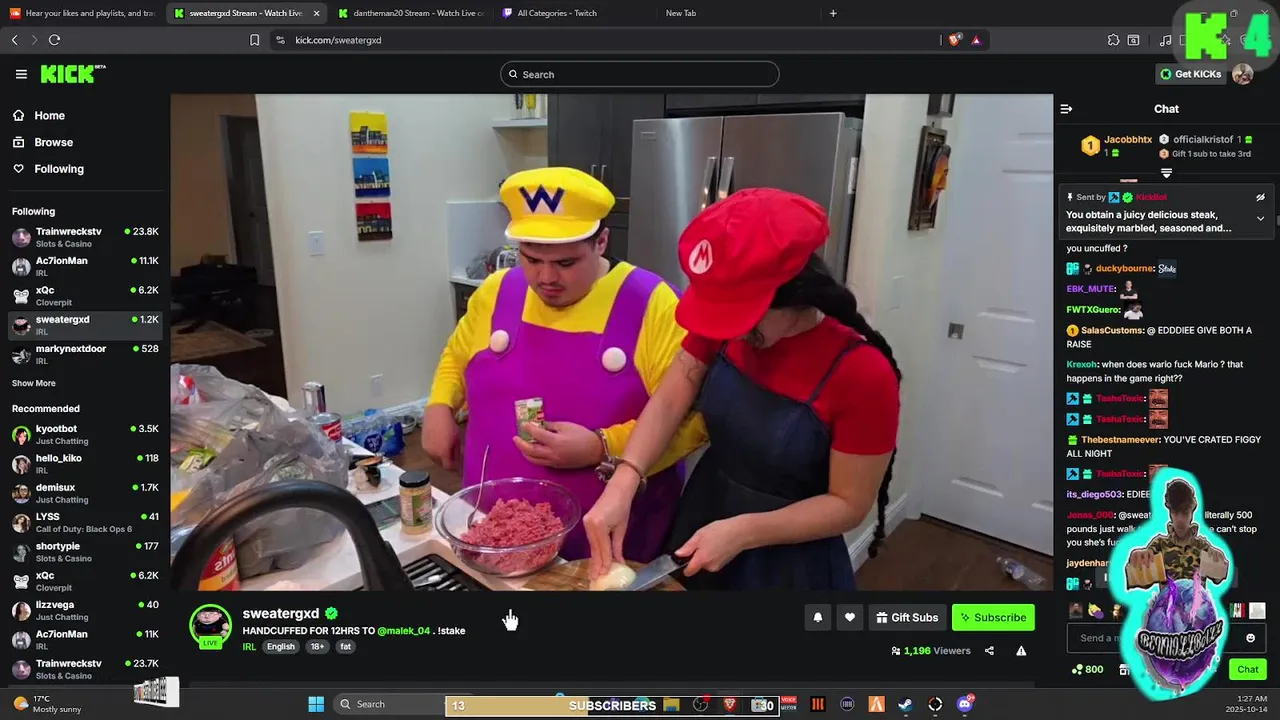
Task: Click duckybourne username in chat
Action: point(1125,268)
